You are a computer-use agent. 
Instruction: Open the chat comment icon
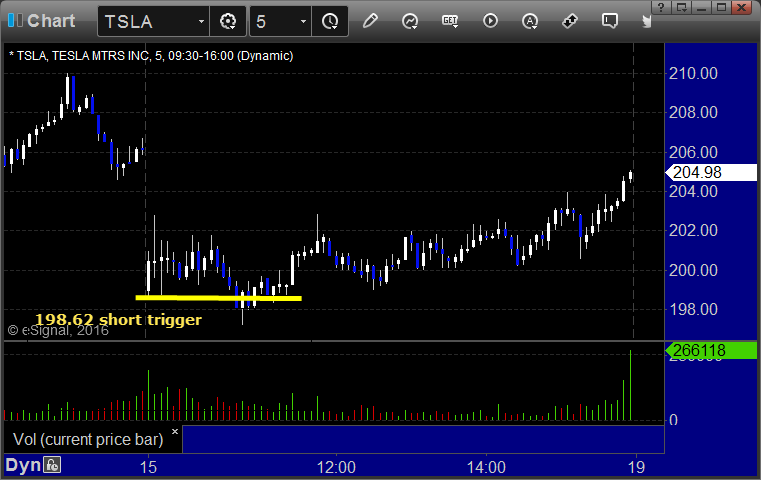610,21
